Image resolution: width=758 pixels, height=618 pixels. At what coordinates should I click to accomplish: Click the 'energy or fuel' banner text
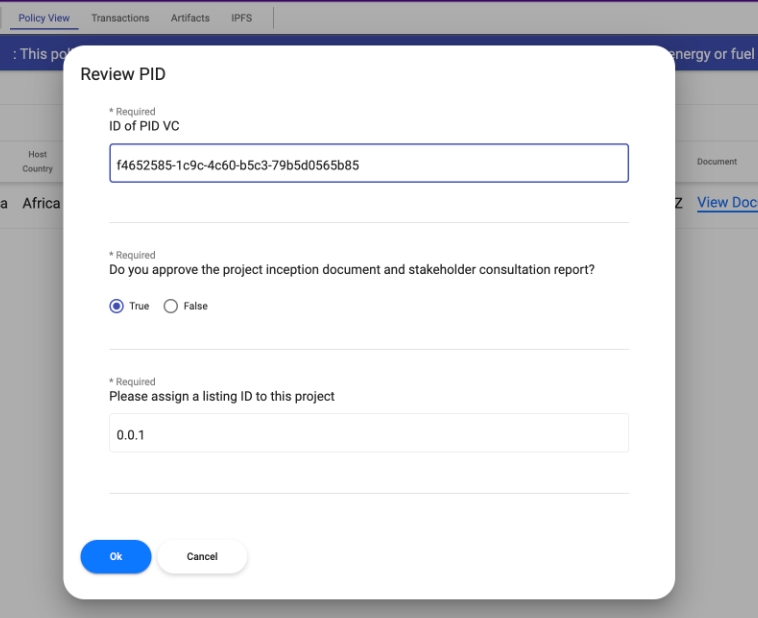[713, 54]
